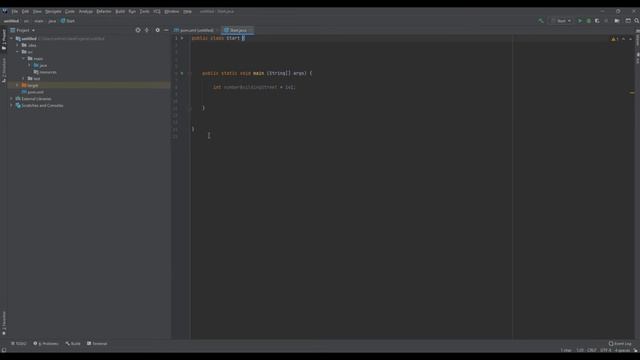Click the tool window toggle icon in the bottom-left corner
Screen dimensions: 640x360
(4, 350)
